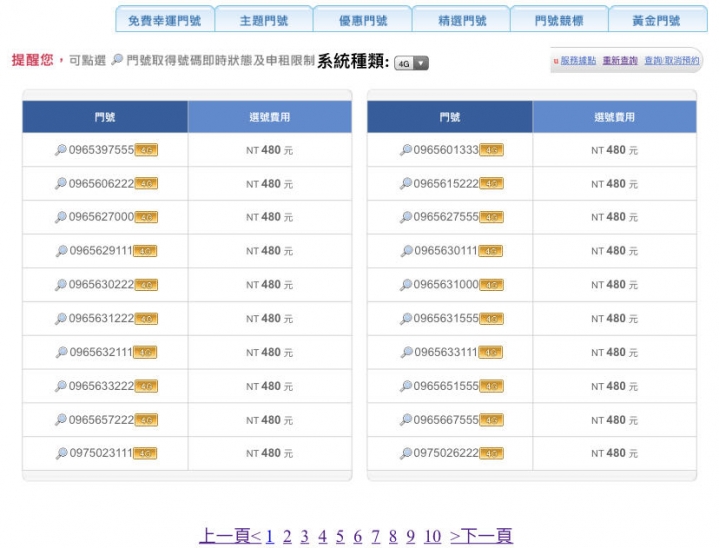This screenshot has height=548, width=720.
Task: Click the 4G badge next to 0965601333
Action: click(491, 150)
